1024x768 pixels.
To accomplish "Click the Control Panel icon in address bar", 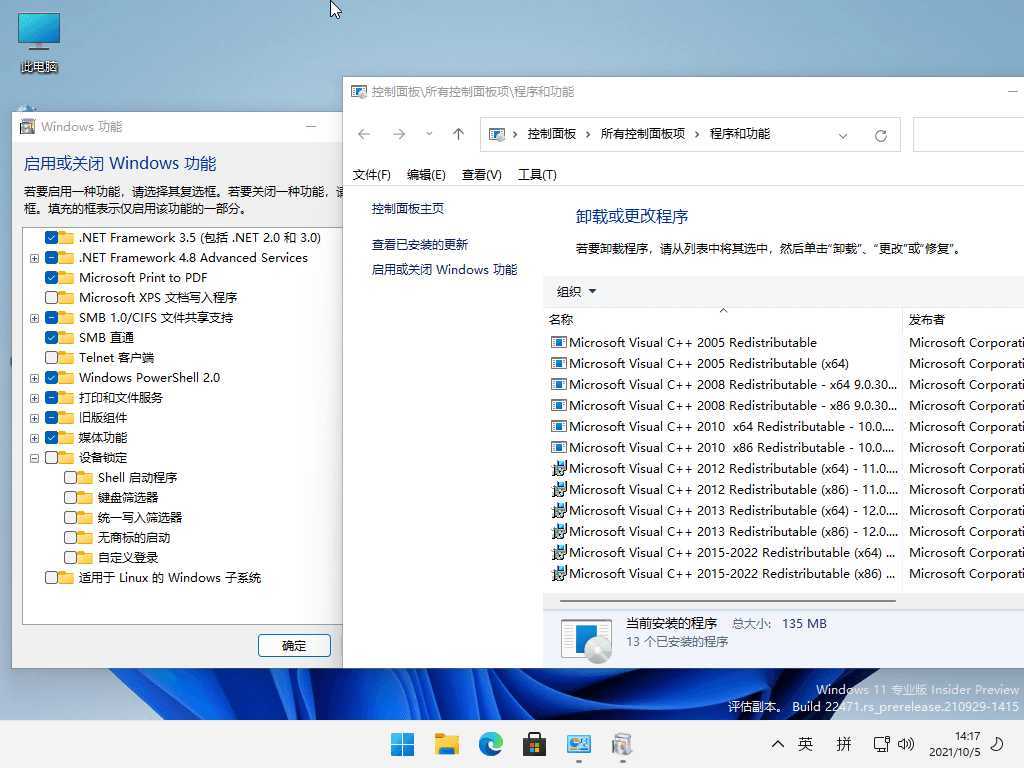I will click(497, 135).
